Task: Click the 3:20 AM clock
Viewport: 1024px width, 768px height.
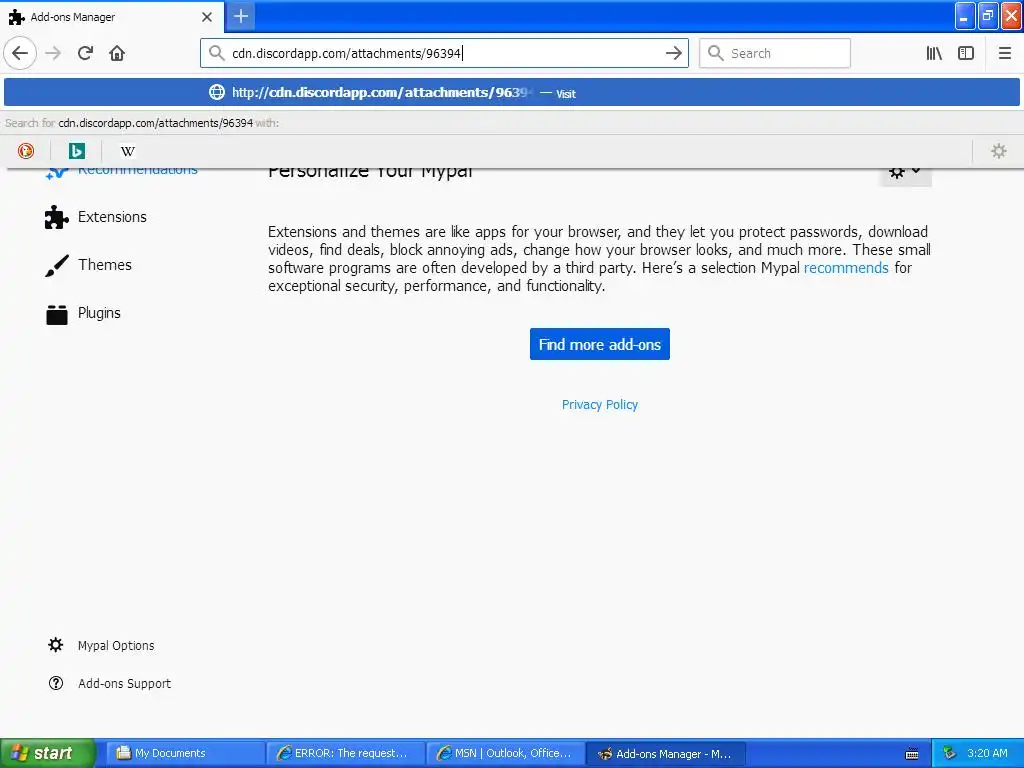Action: [x=987, y=753]
